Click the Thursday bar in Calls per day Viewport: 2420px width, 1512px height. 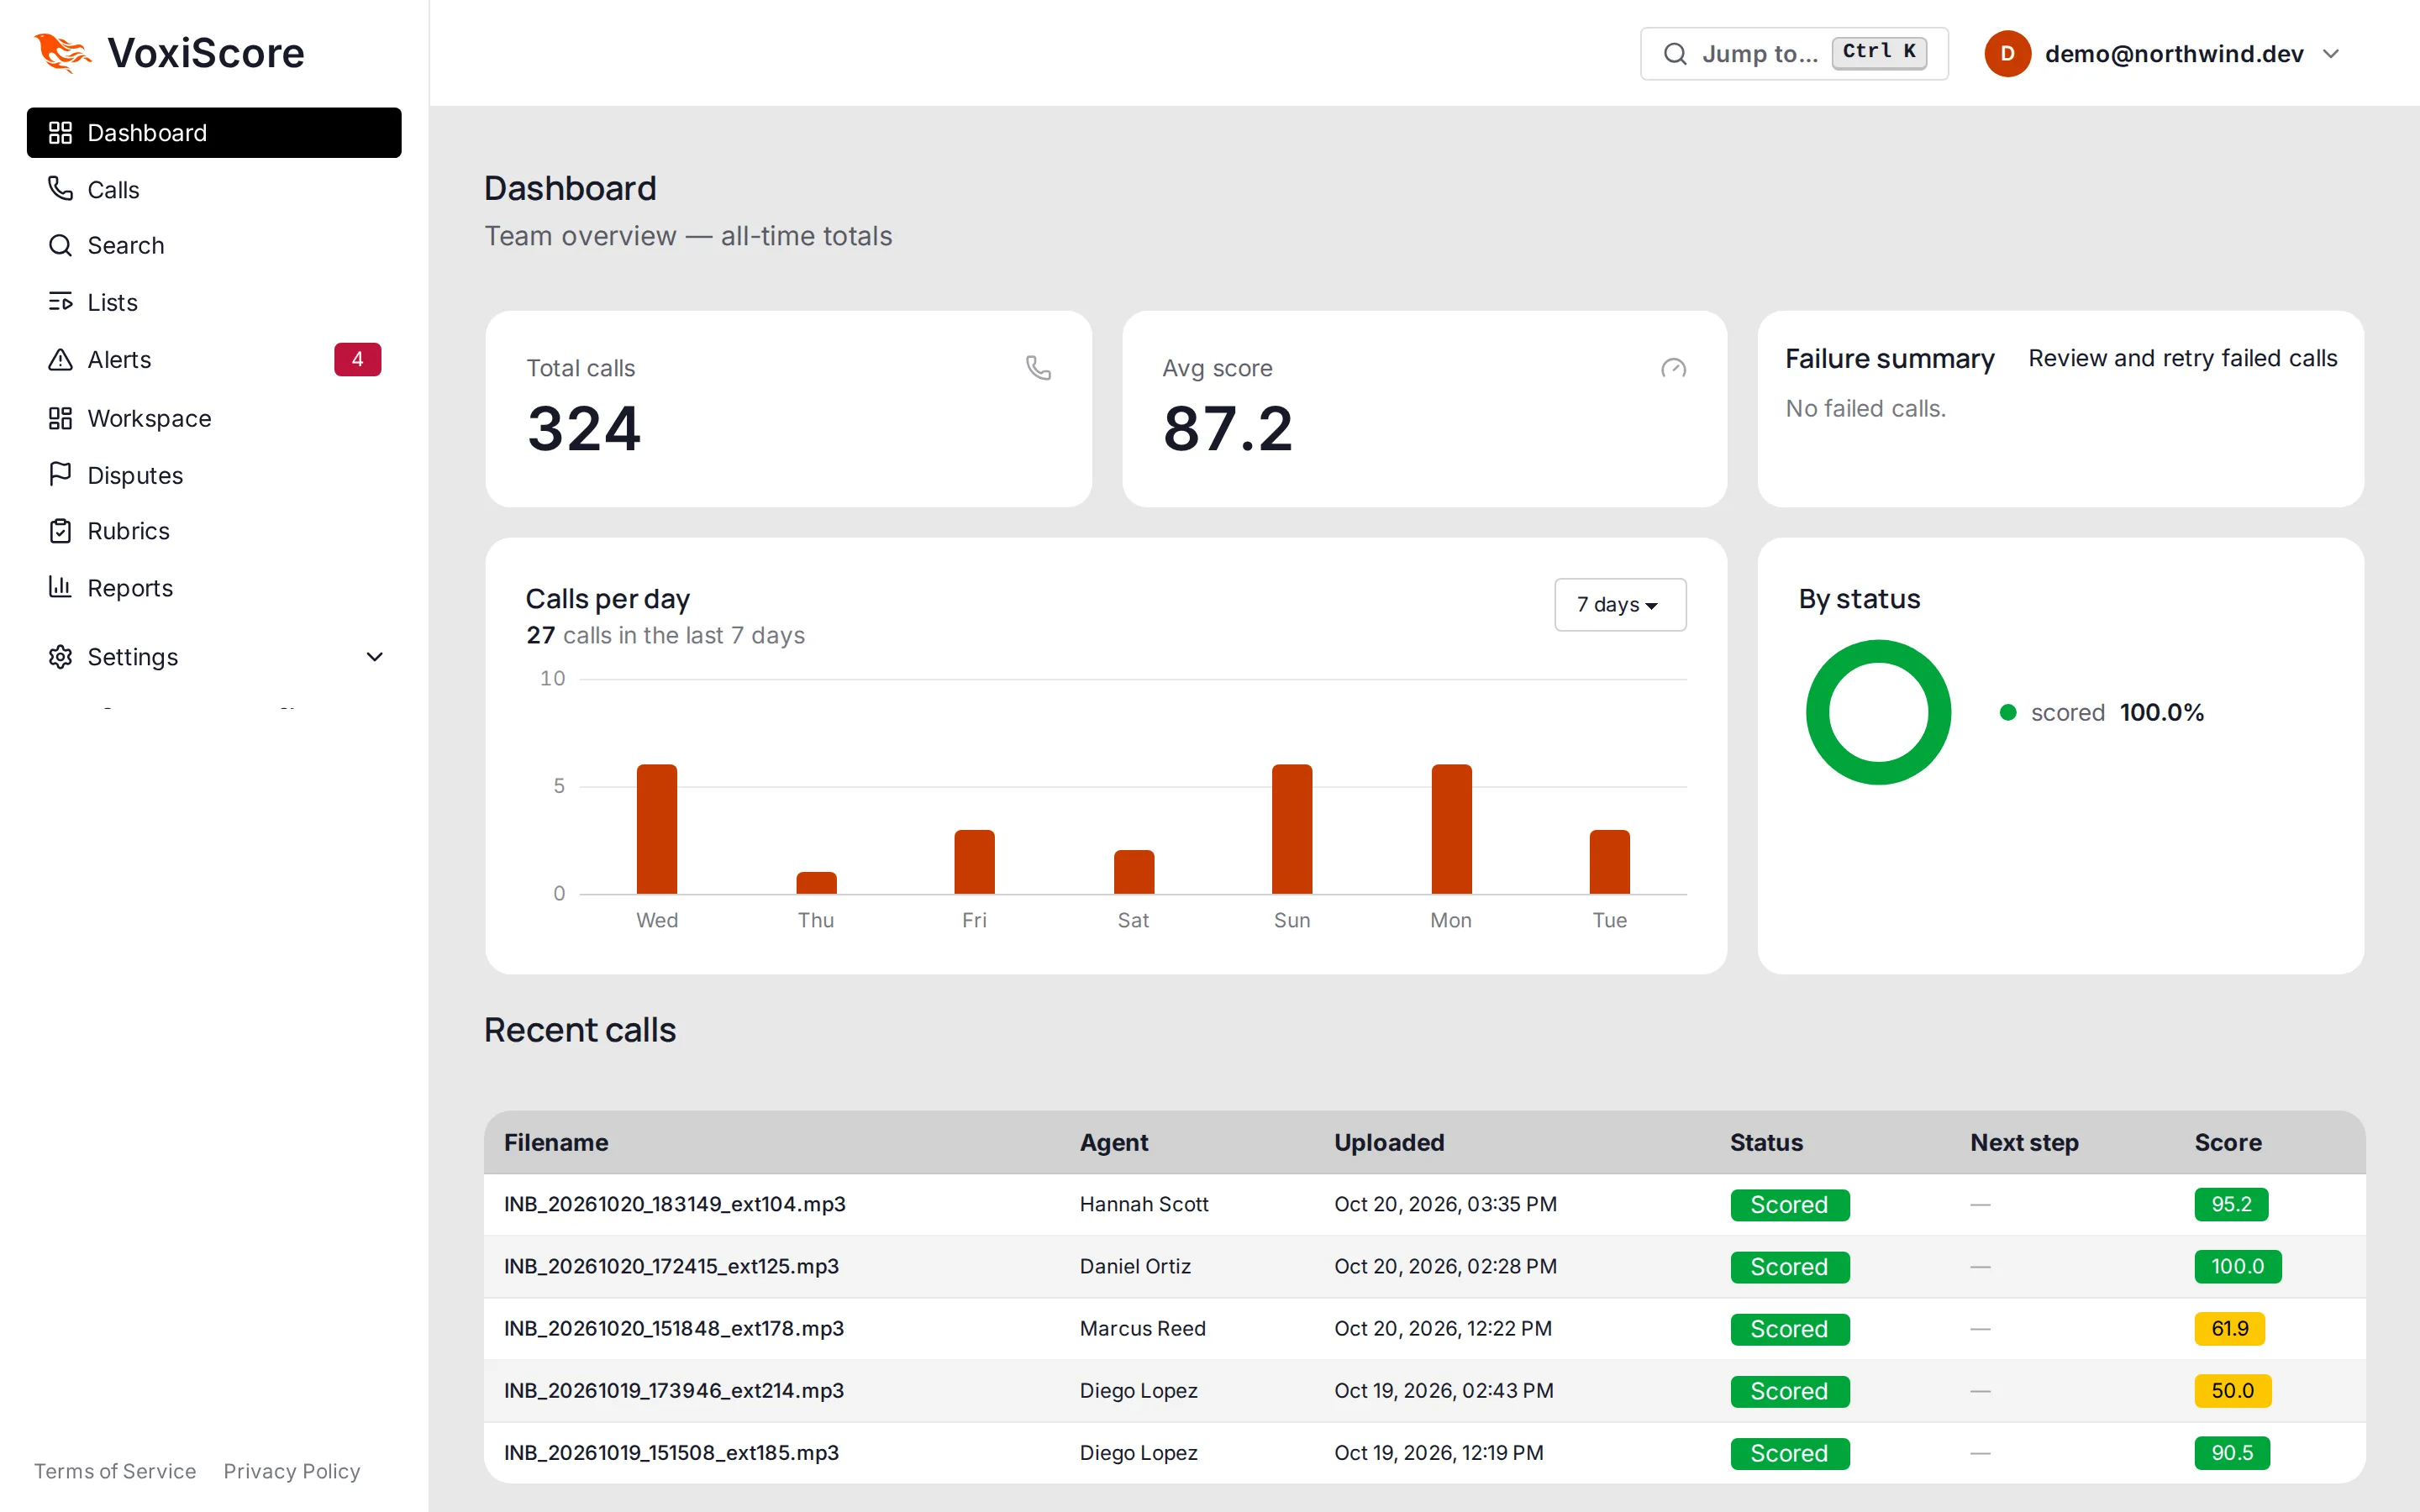[x=816, y=883]
